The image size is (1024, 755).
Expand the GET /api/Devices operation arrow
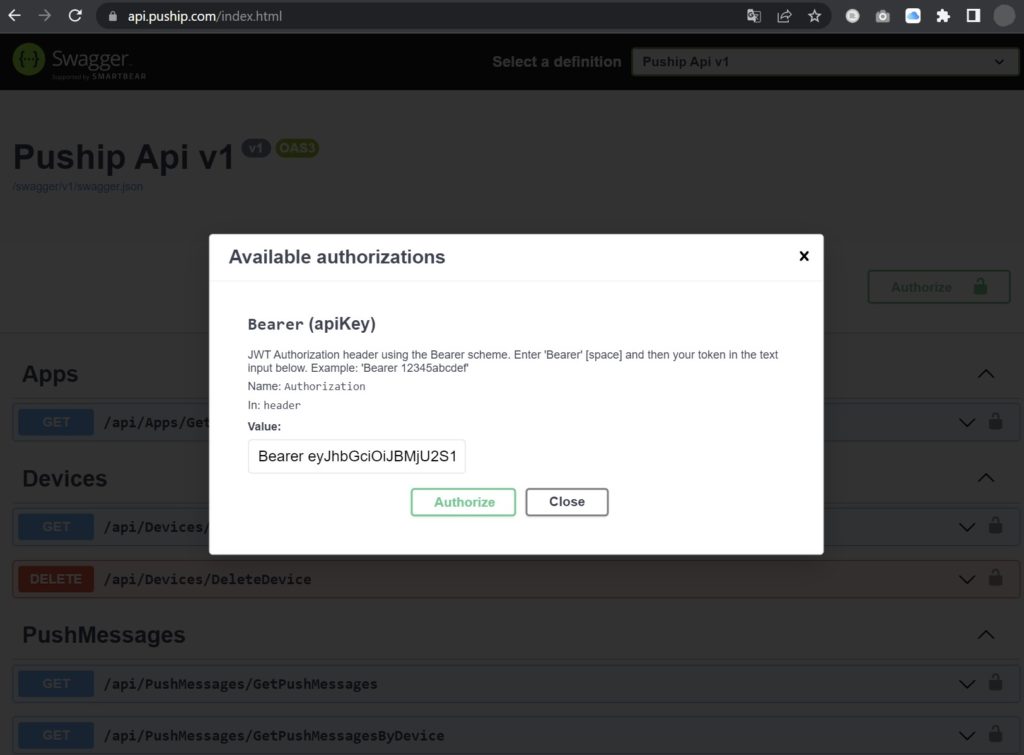tap(967, 527)
